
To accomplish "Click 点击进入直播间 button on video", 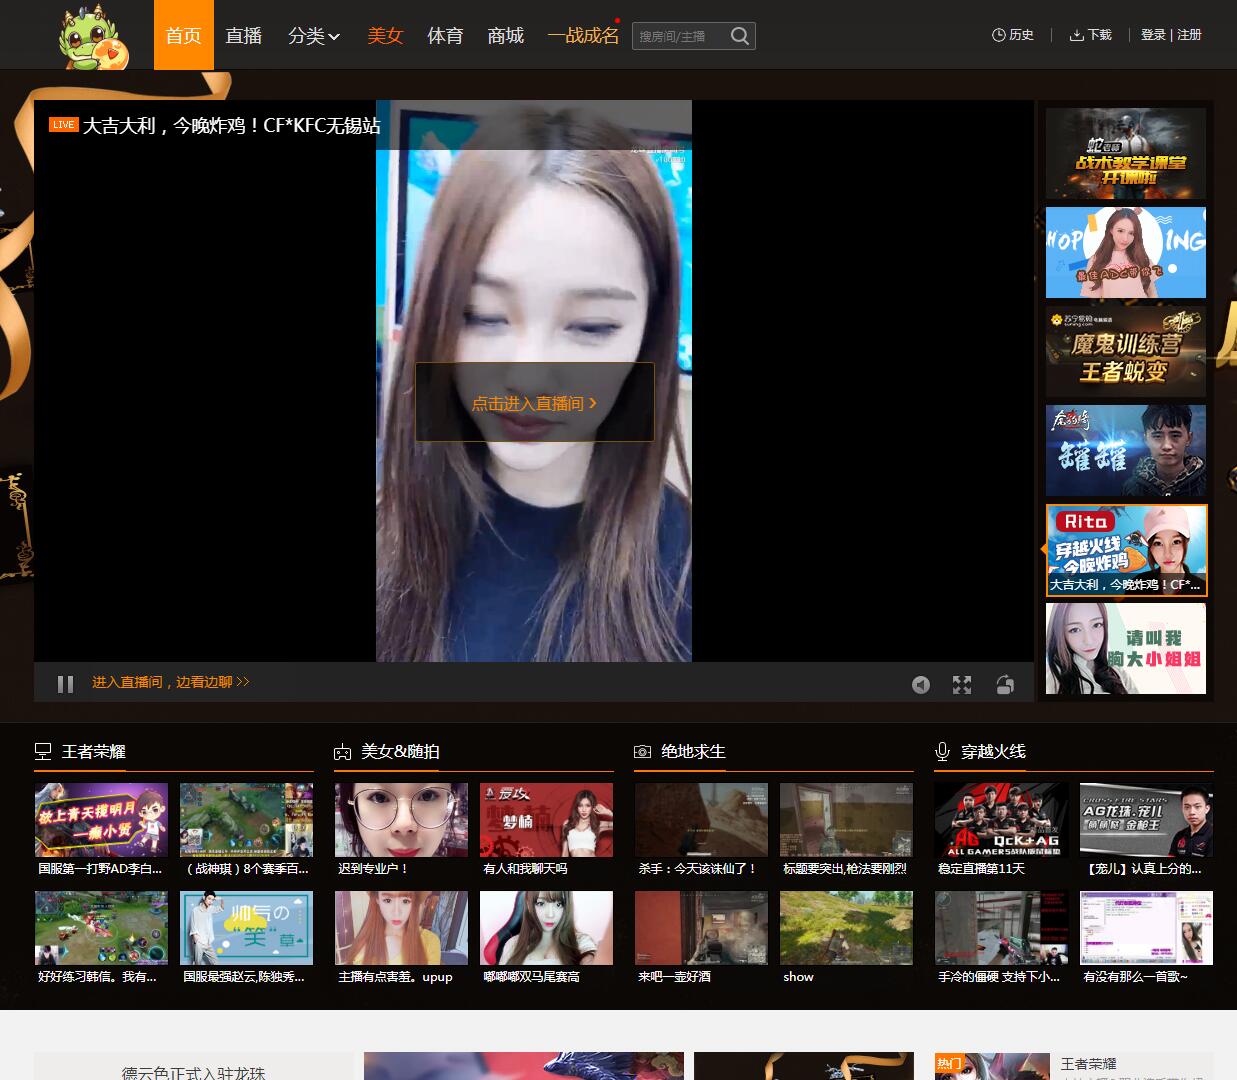I will click(x=535, y=402).
